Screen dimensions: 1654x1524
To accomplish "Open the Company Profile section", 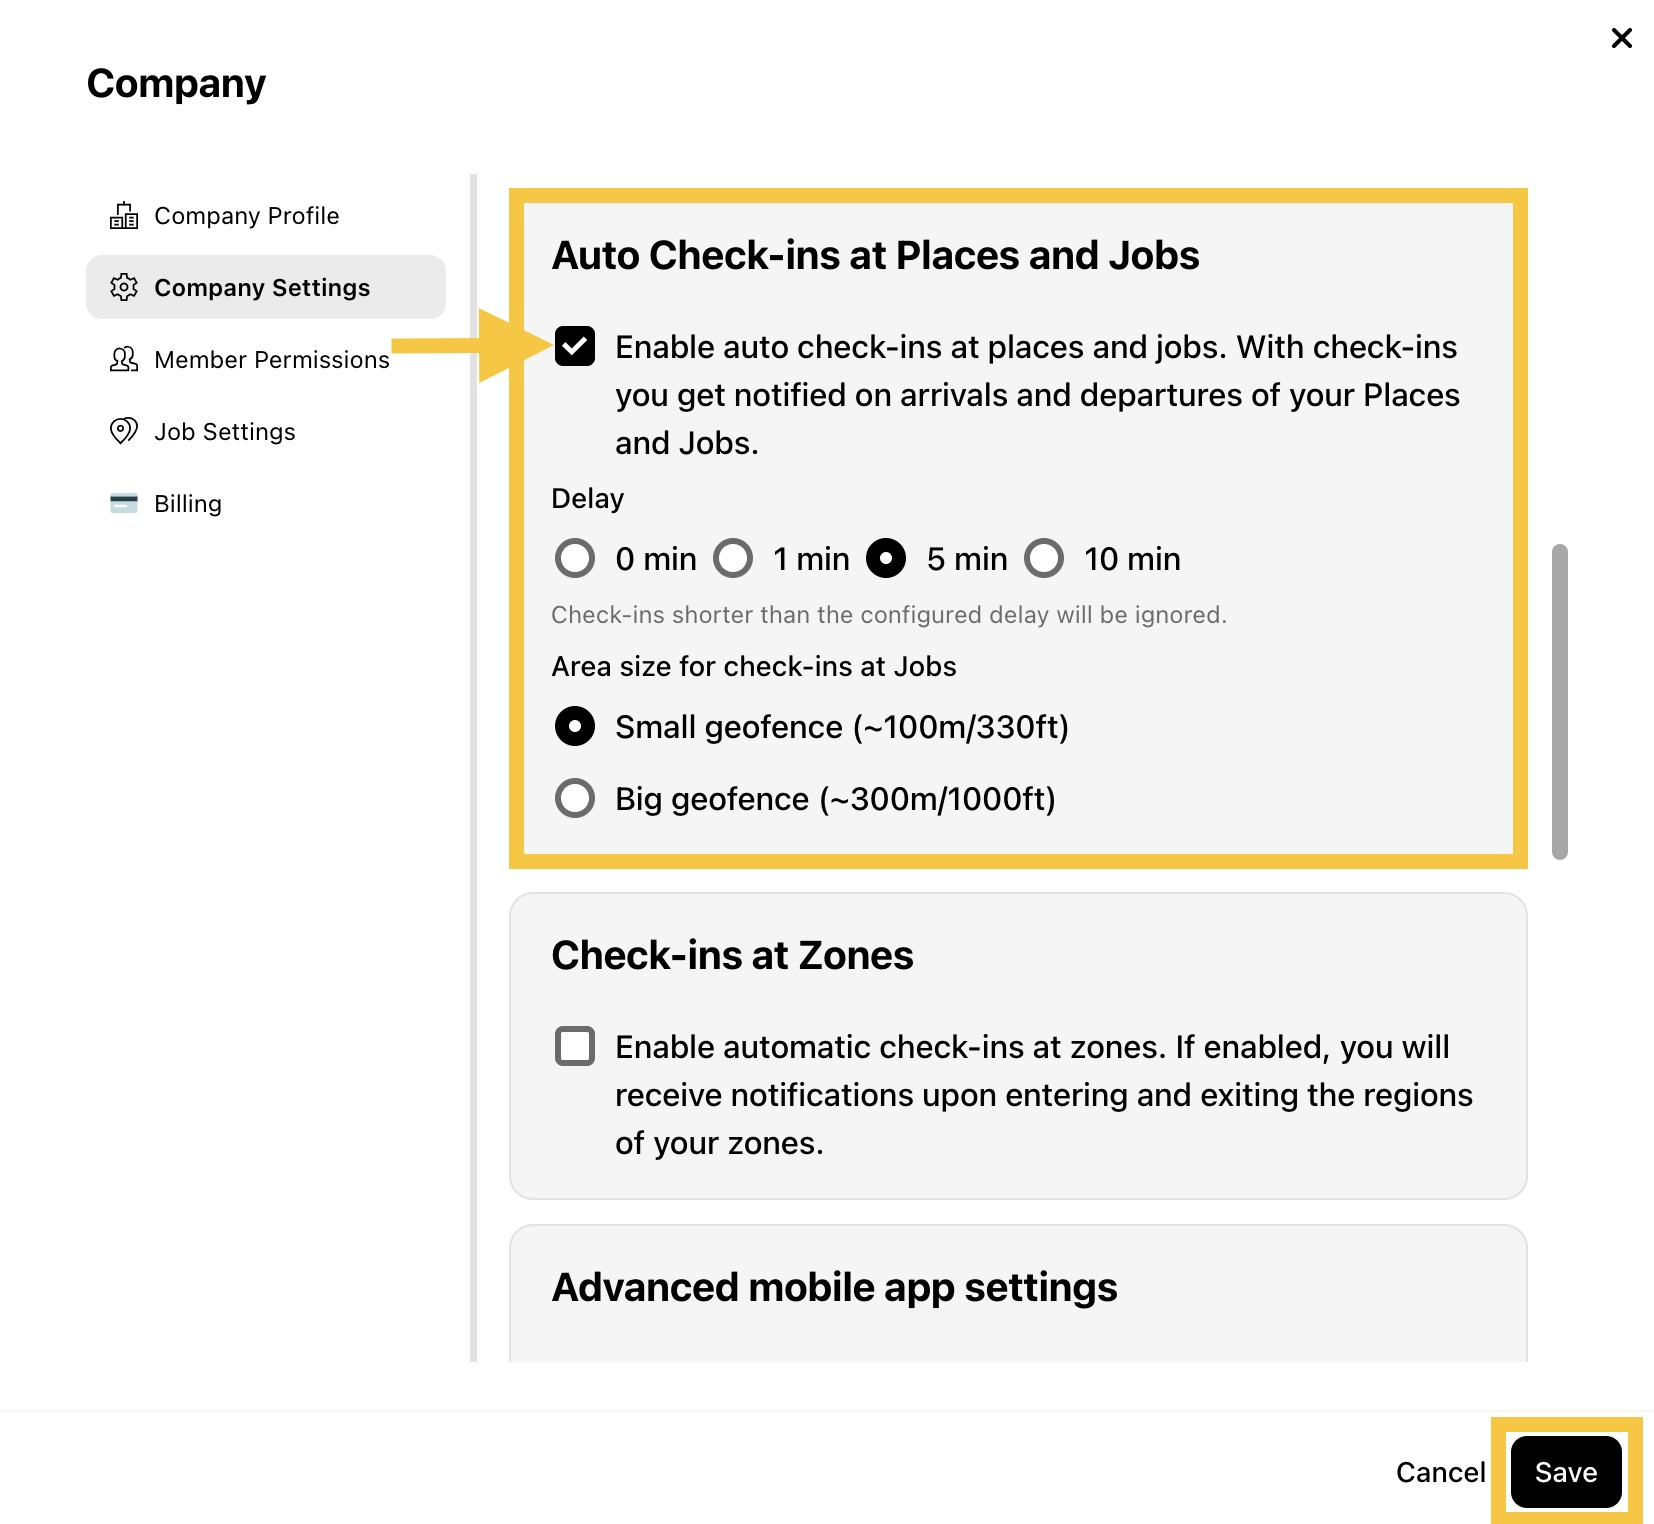I will tap(246, 216).
